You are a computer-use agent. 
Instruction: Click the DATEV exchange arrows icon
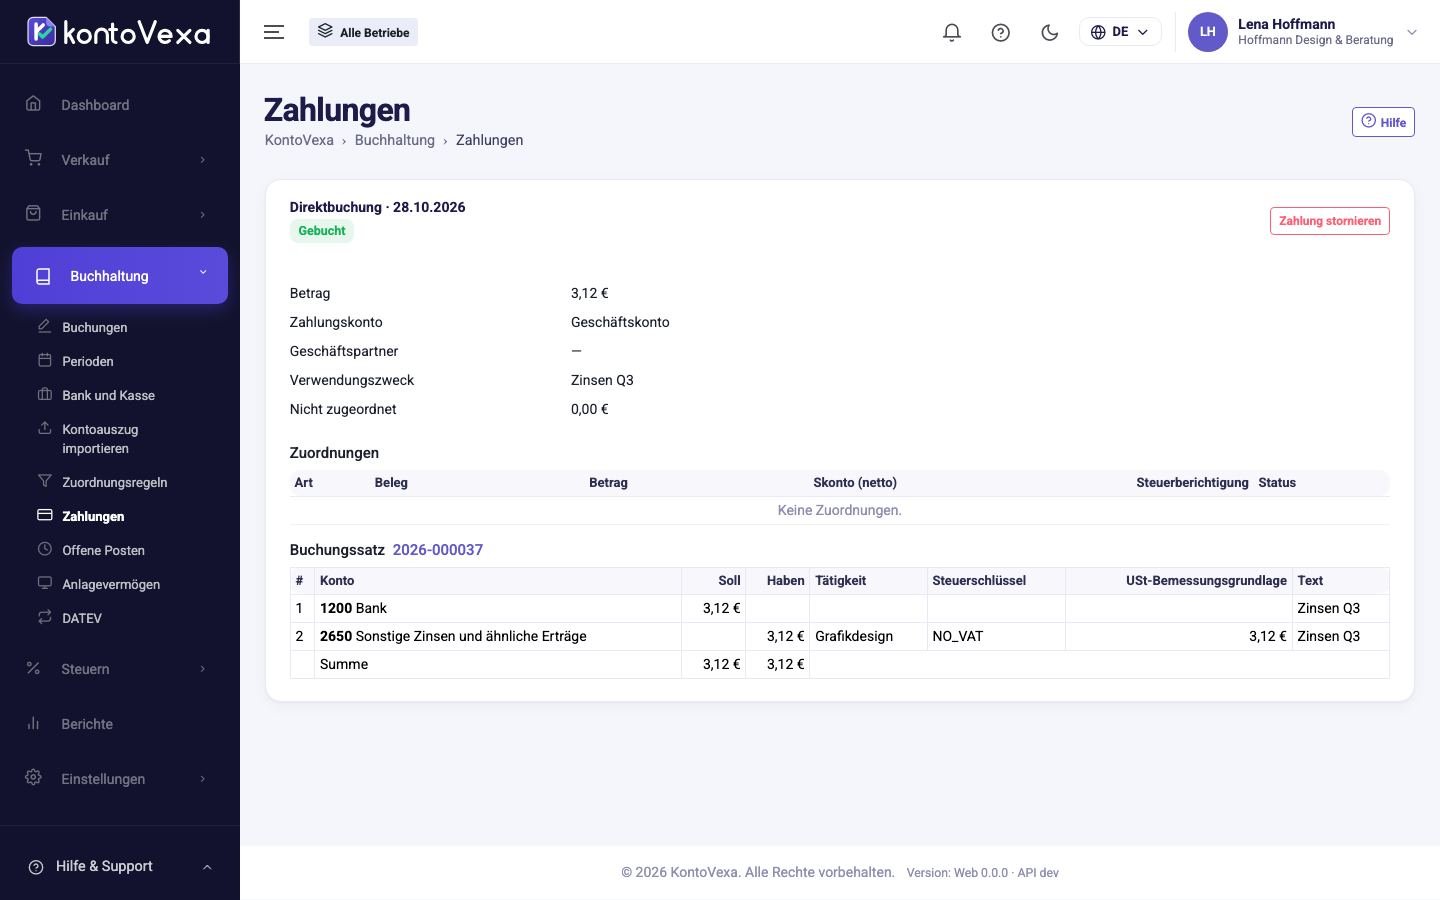[x=45, y=617]
